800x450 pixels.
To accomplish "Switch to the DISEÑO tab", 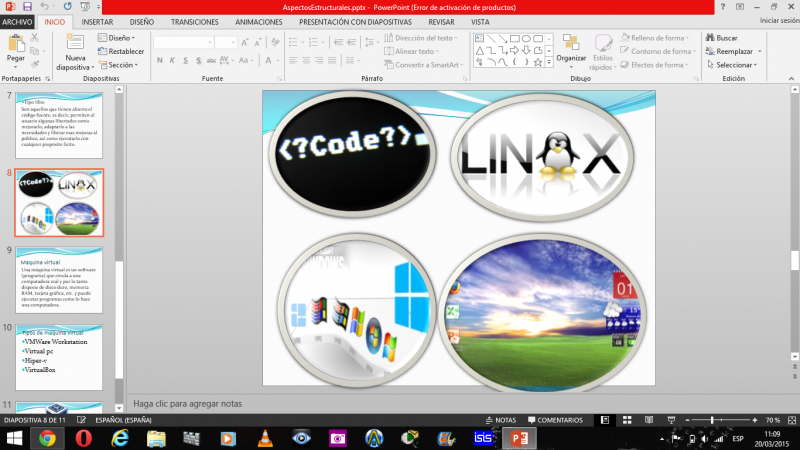I will (142, 22).
